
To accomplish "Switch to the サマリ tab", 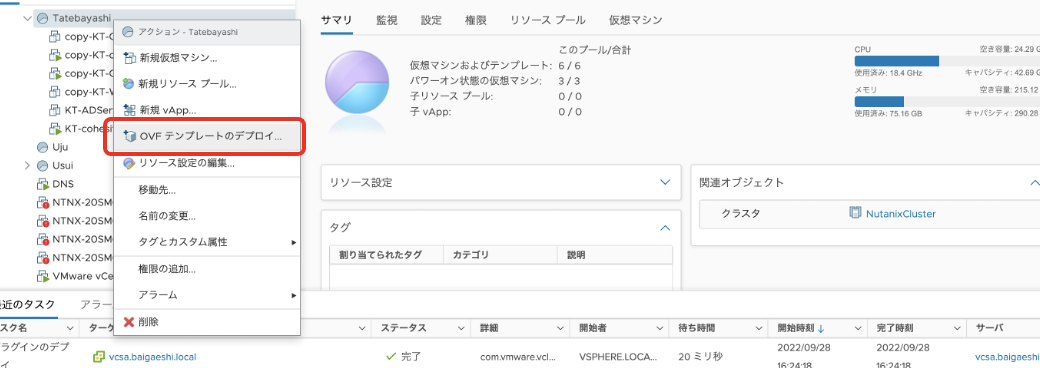I will [336, 20].
